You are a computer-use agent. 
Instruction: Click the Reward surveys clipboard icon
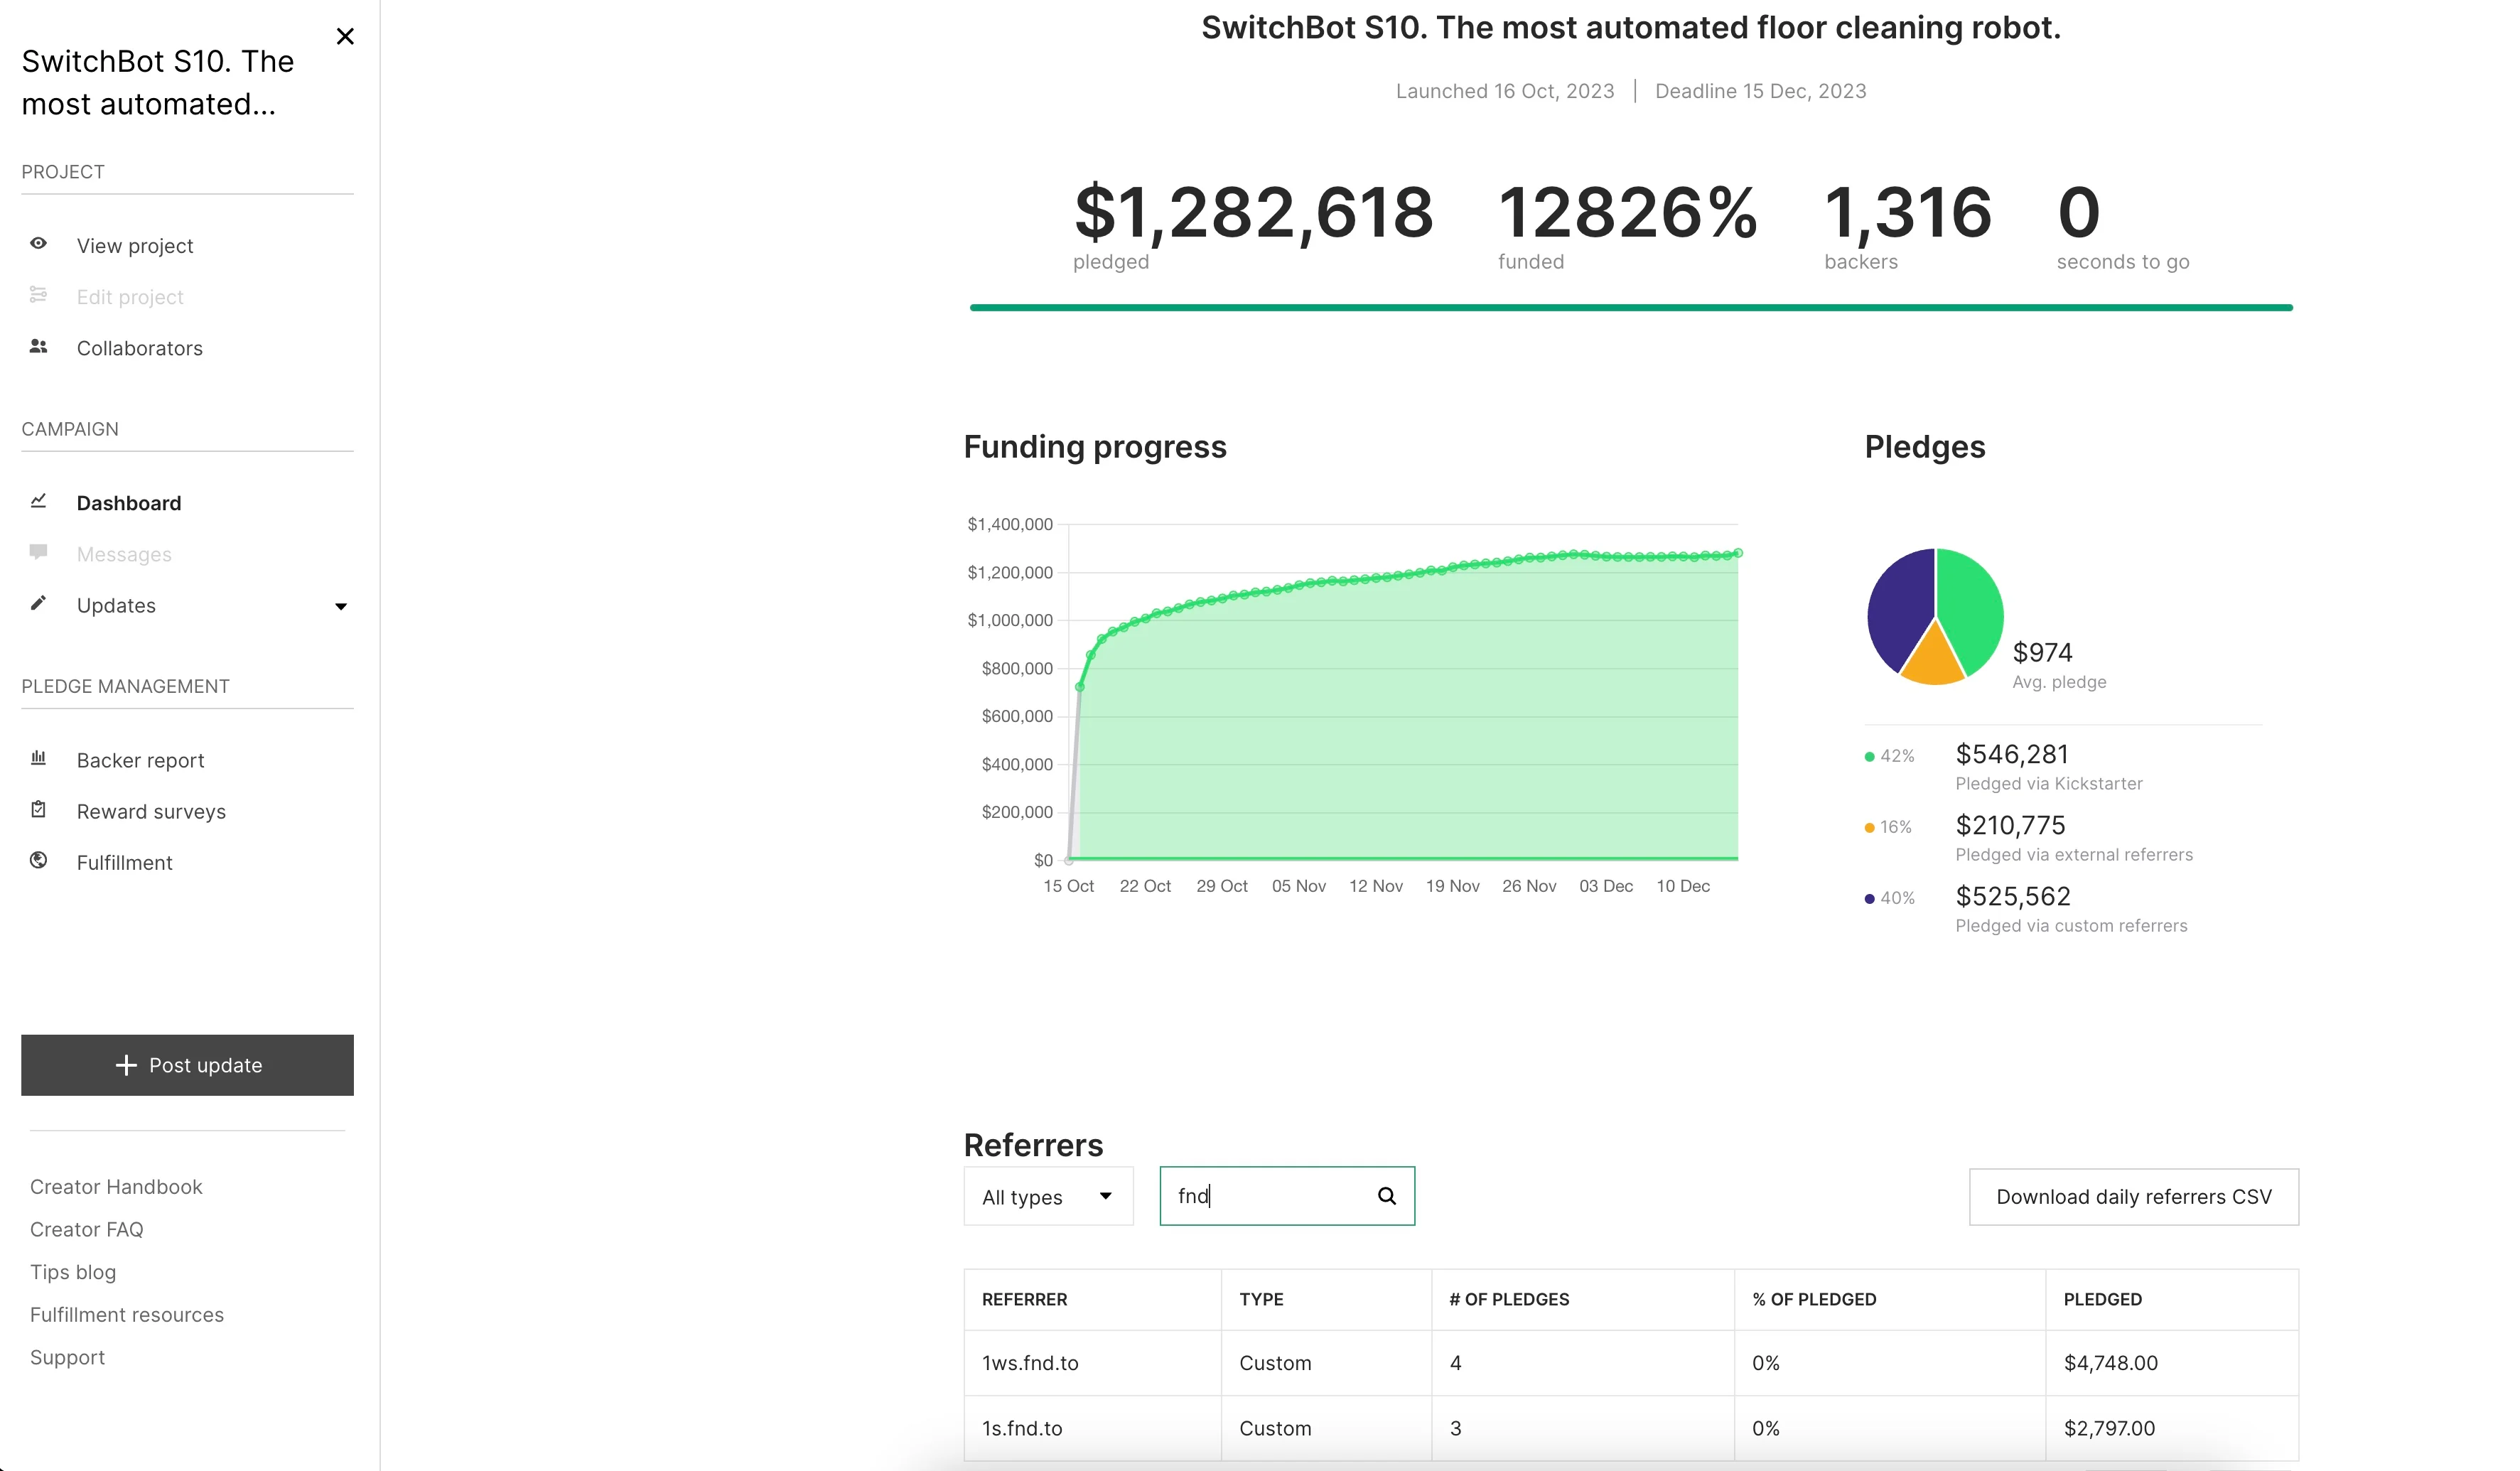coord(38,809)
